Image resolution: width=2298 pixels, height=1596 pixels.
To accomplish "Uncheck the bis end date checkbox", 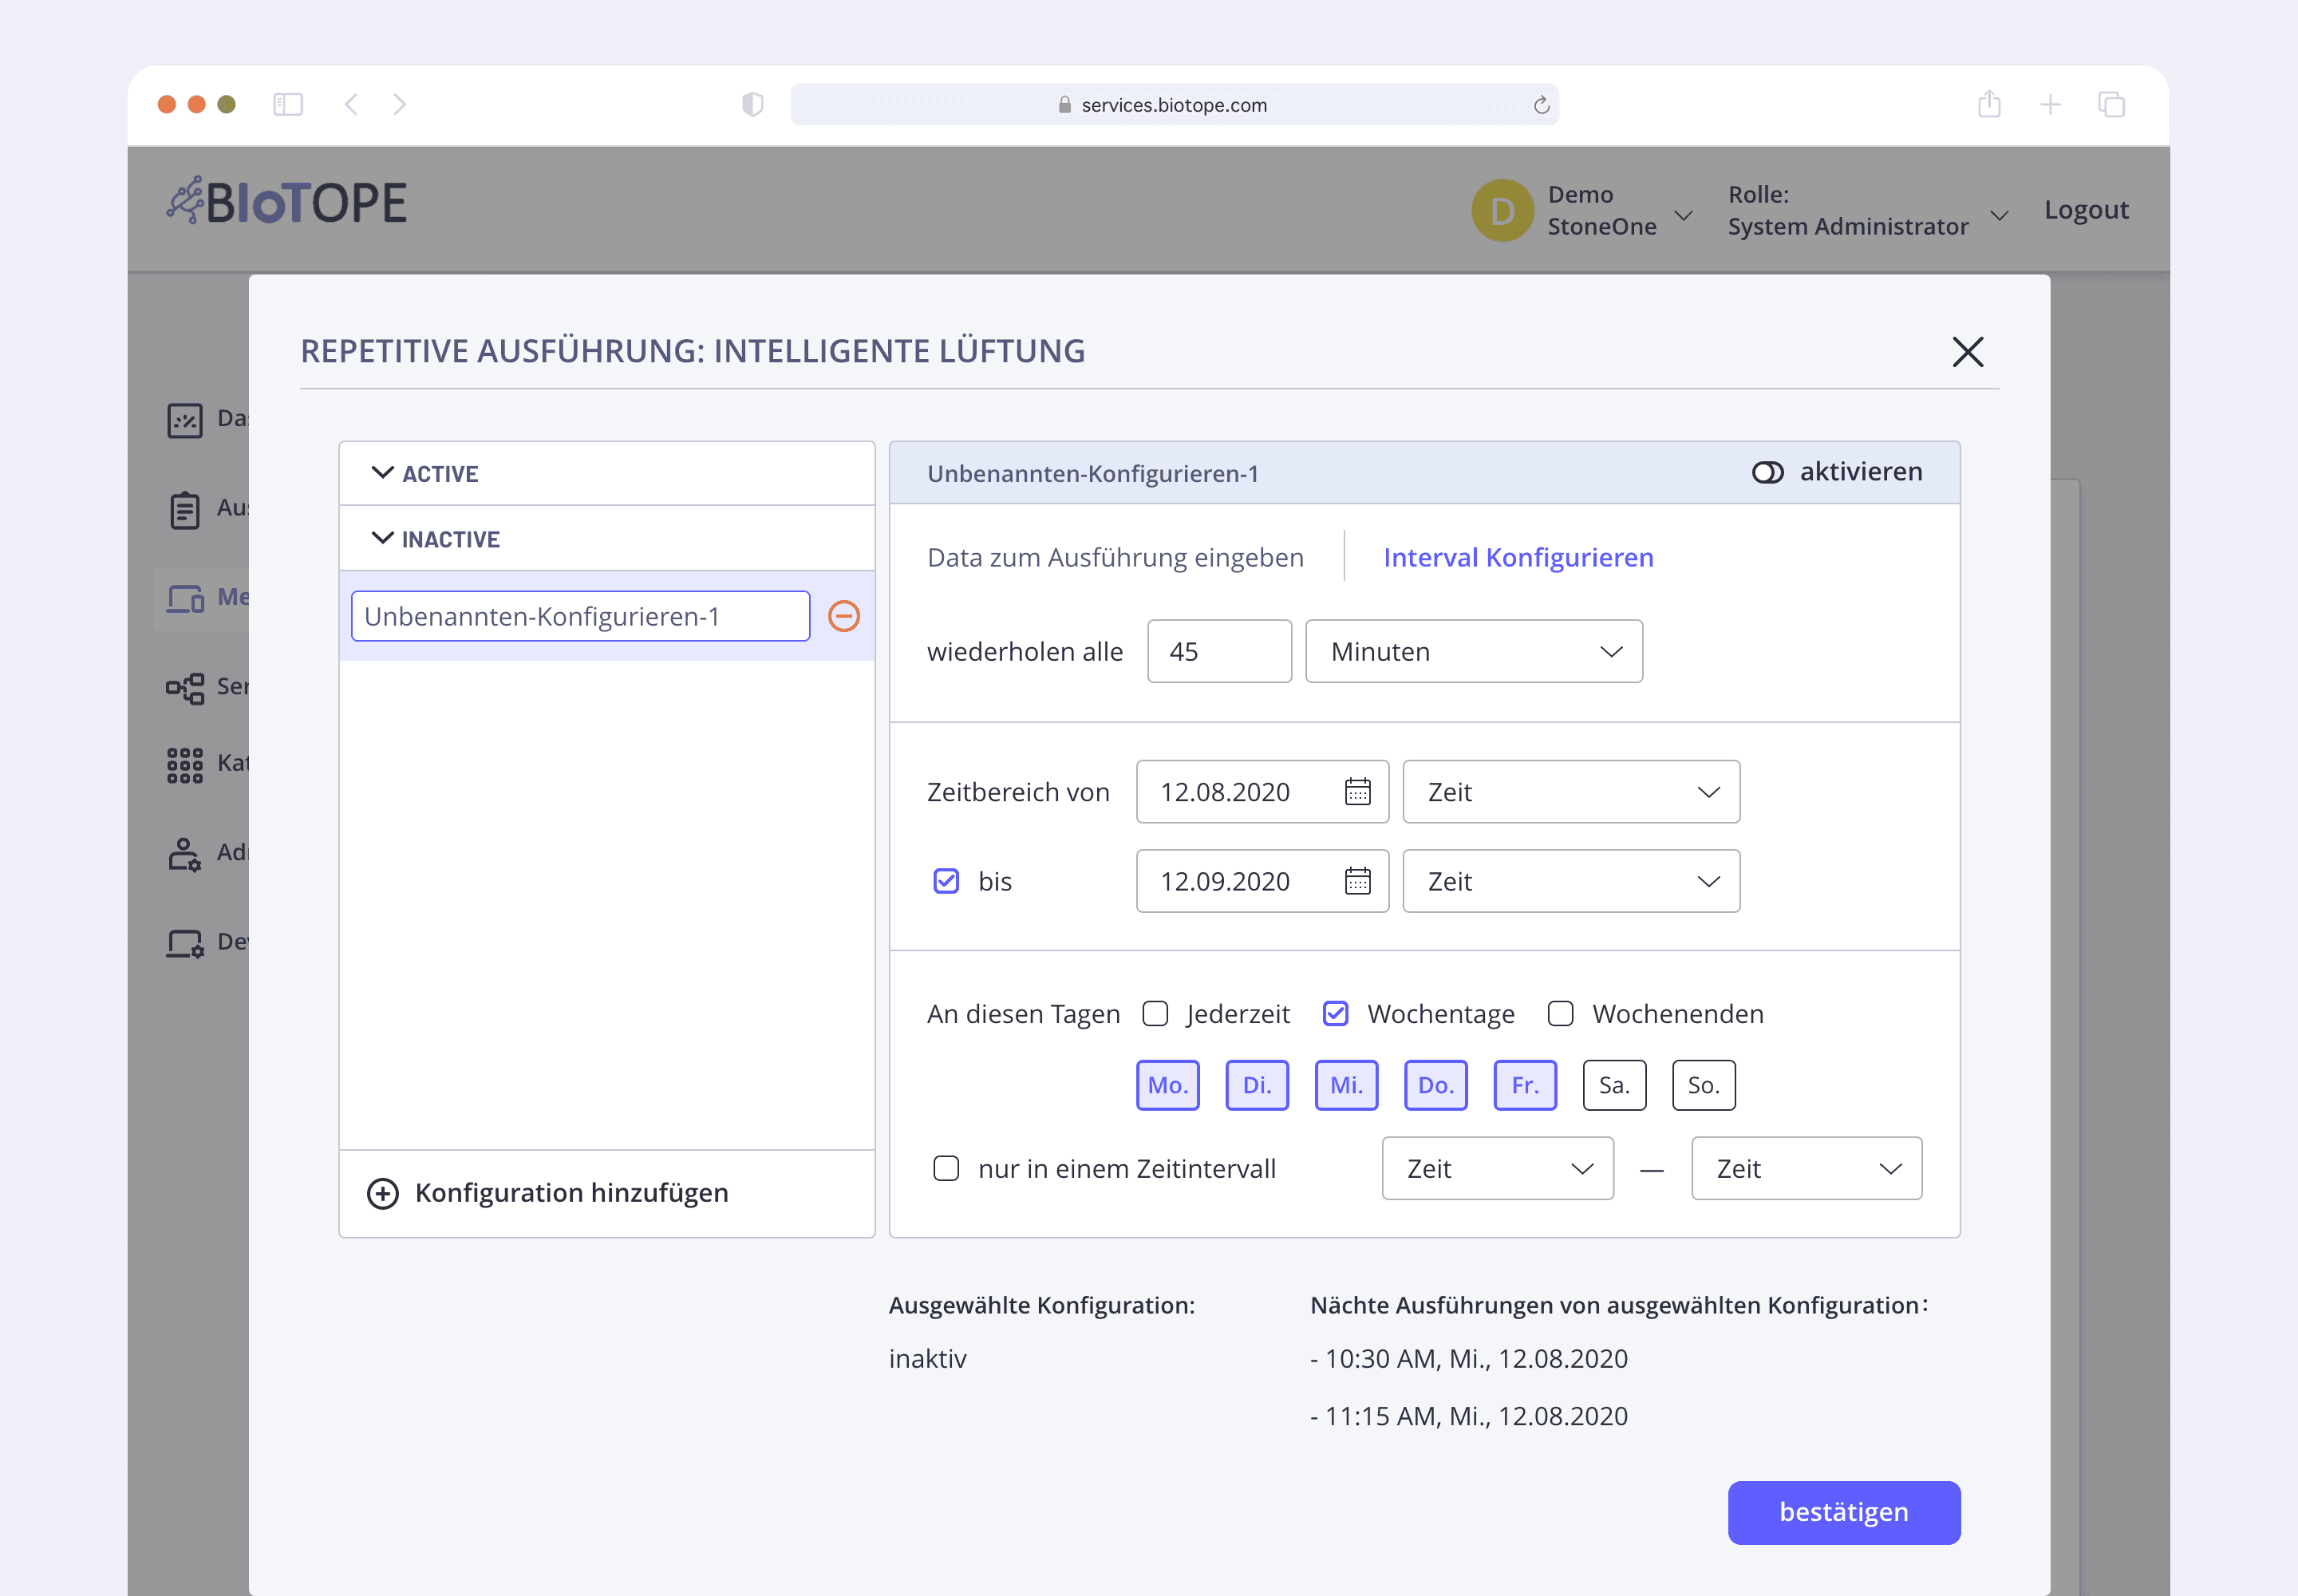I will [946, 881].
